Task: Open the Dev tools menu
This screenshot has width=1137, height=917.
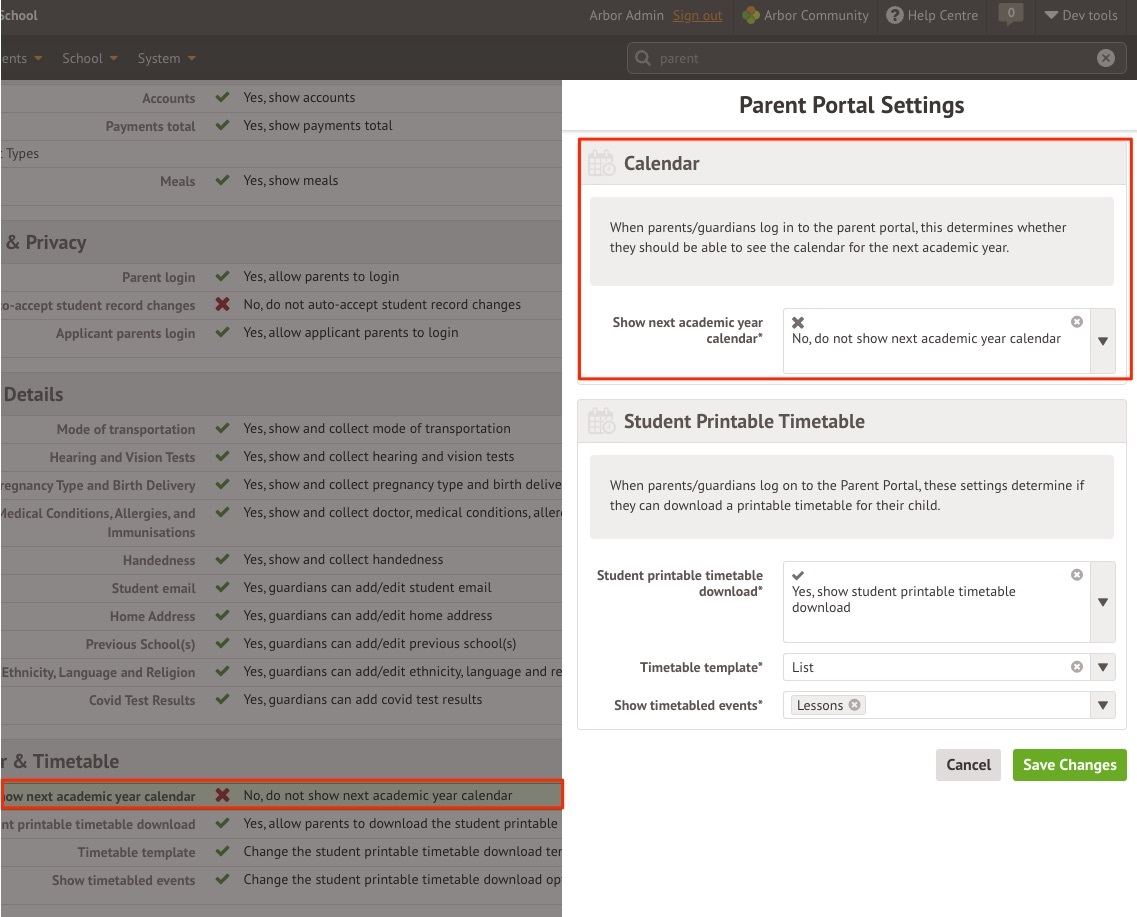Action: coord(1080,15)
